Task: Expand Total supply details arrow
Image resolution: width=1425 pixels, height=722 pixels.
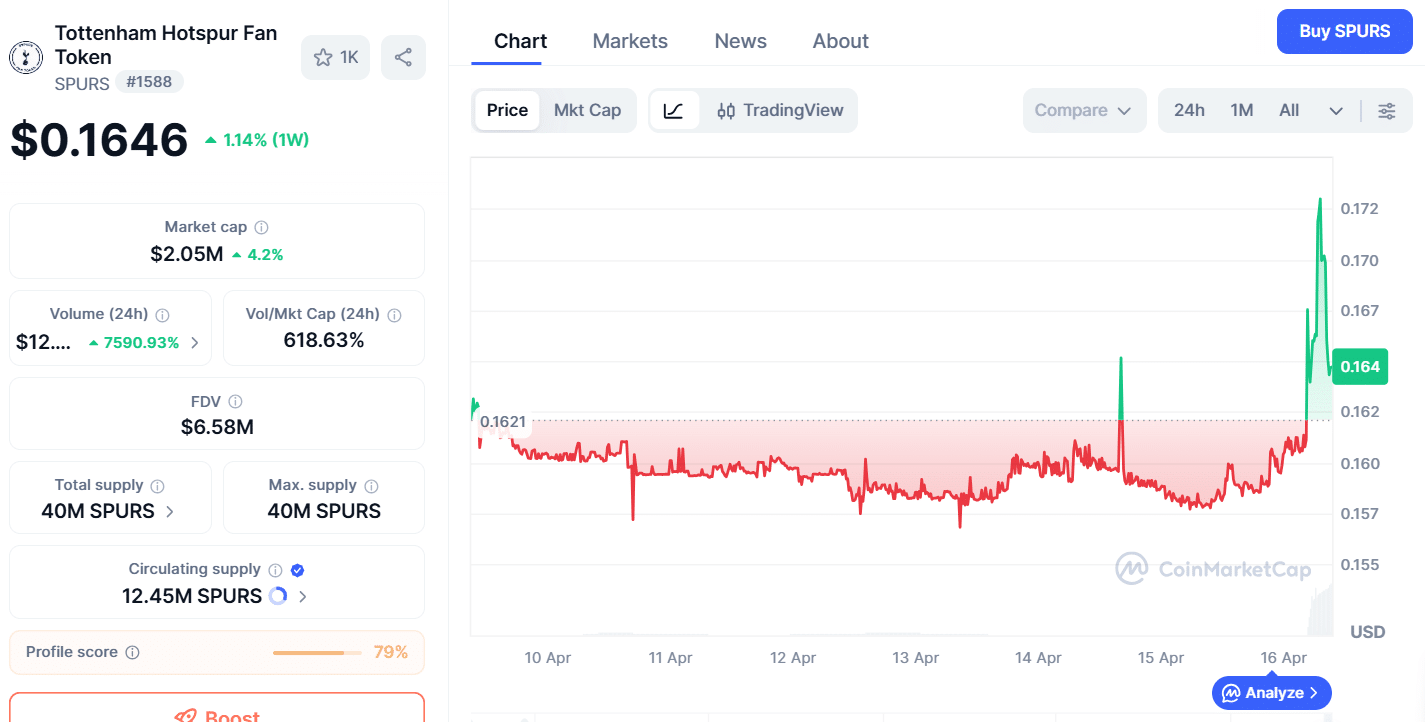Action: pos(170,511)
